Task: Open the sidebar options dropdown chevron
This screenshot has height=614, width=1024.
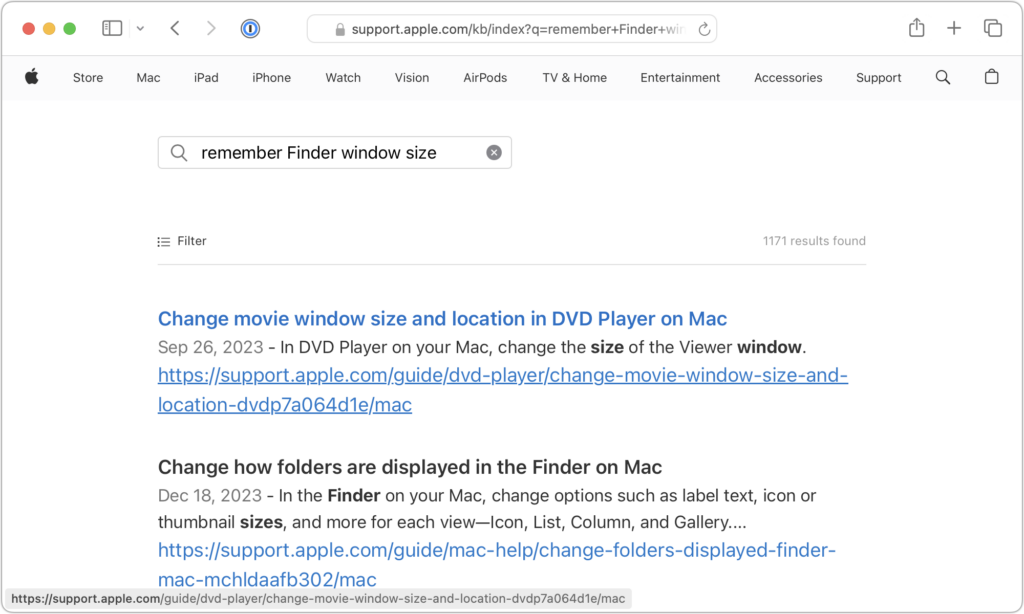Action: pyautogui.click(x=140, y=29)
